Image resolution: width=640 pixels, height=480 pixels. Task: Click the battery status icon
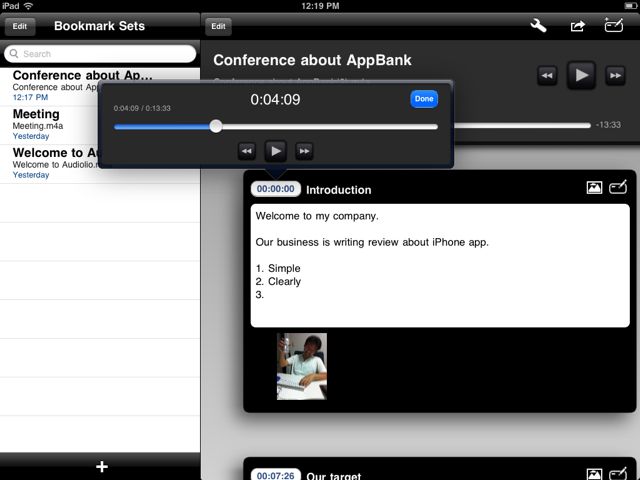click(630, 5)
